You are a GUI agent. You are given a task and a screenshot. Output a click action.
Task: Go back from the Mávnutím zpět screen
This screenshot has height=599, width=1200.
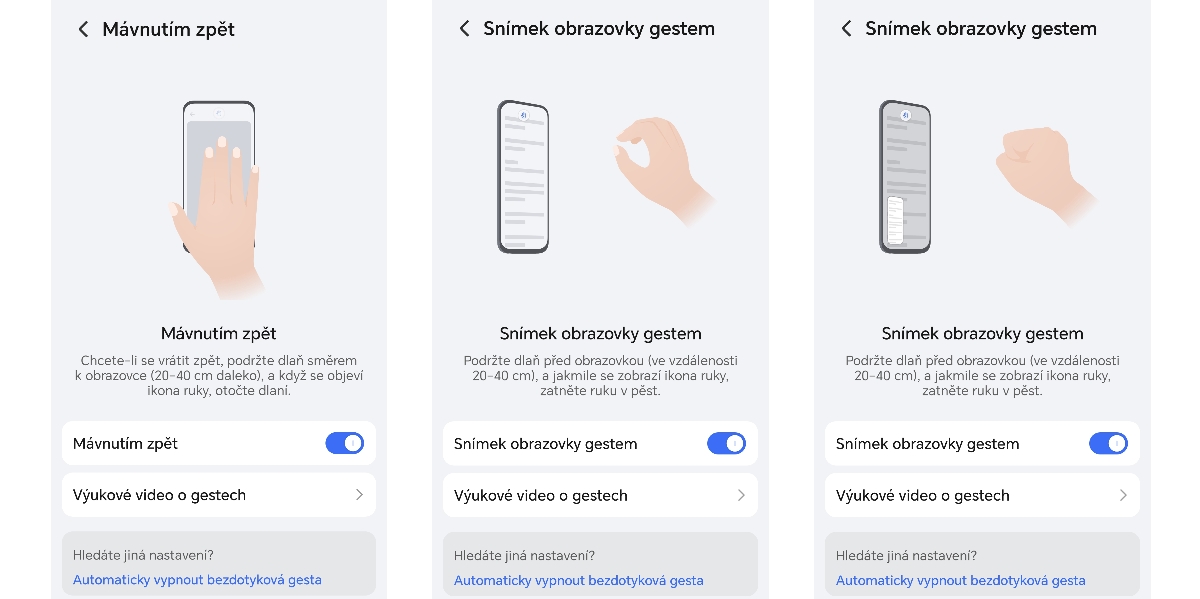pyautogui.click(x=83, y=30)
